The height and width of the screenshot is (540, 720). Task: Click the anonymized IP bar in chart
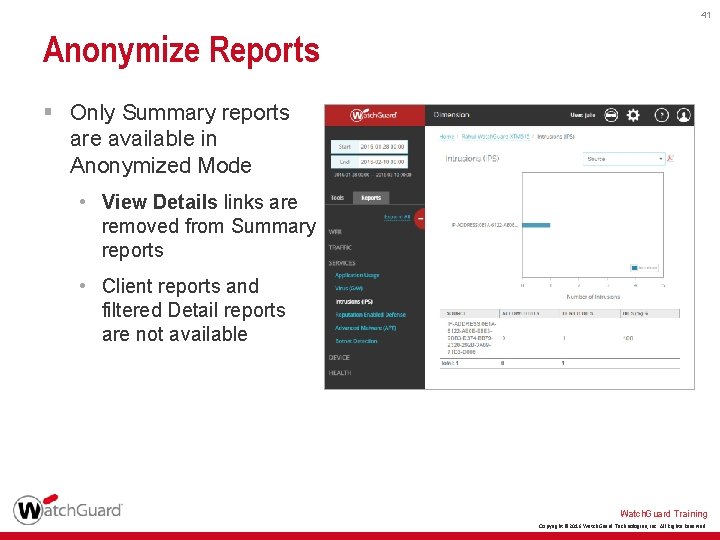[x=536, y=225]
